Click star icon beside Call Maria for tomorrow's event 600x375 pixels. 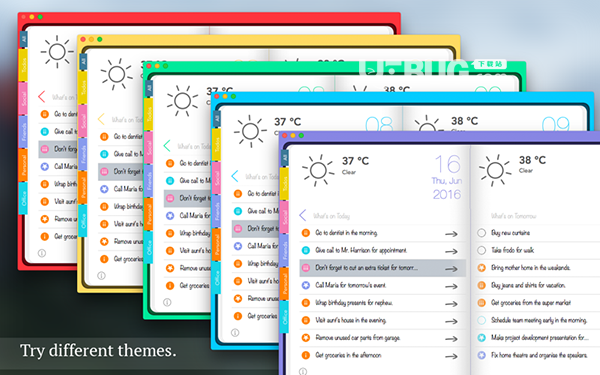point(305,285)
